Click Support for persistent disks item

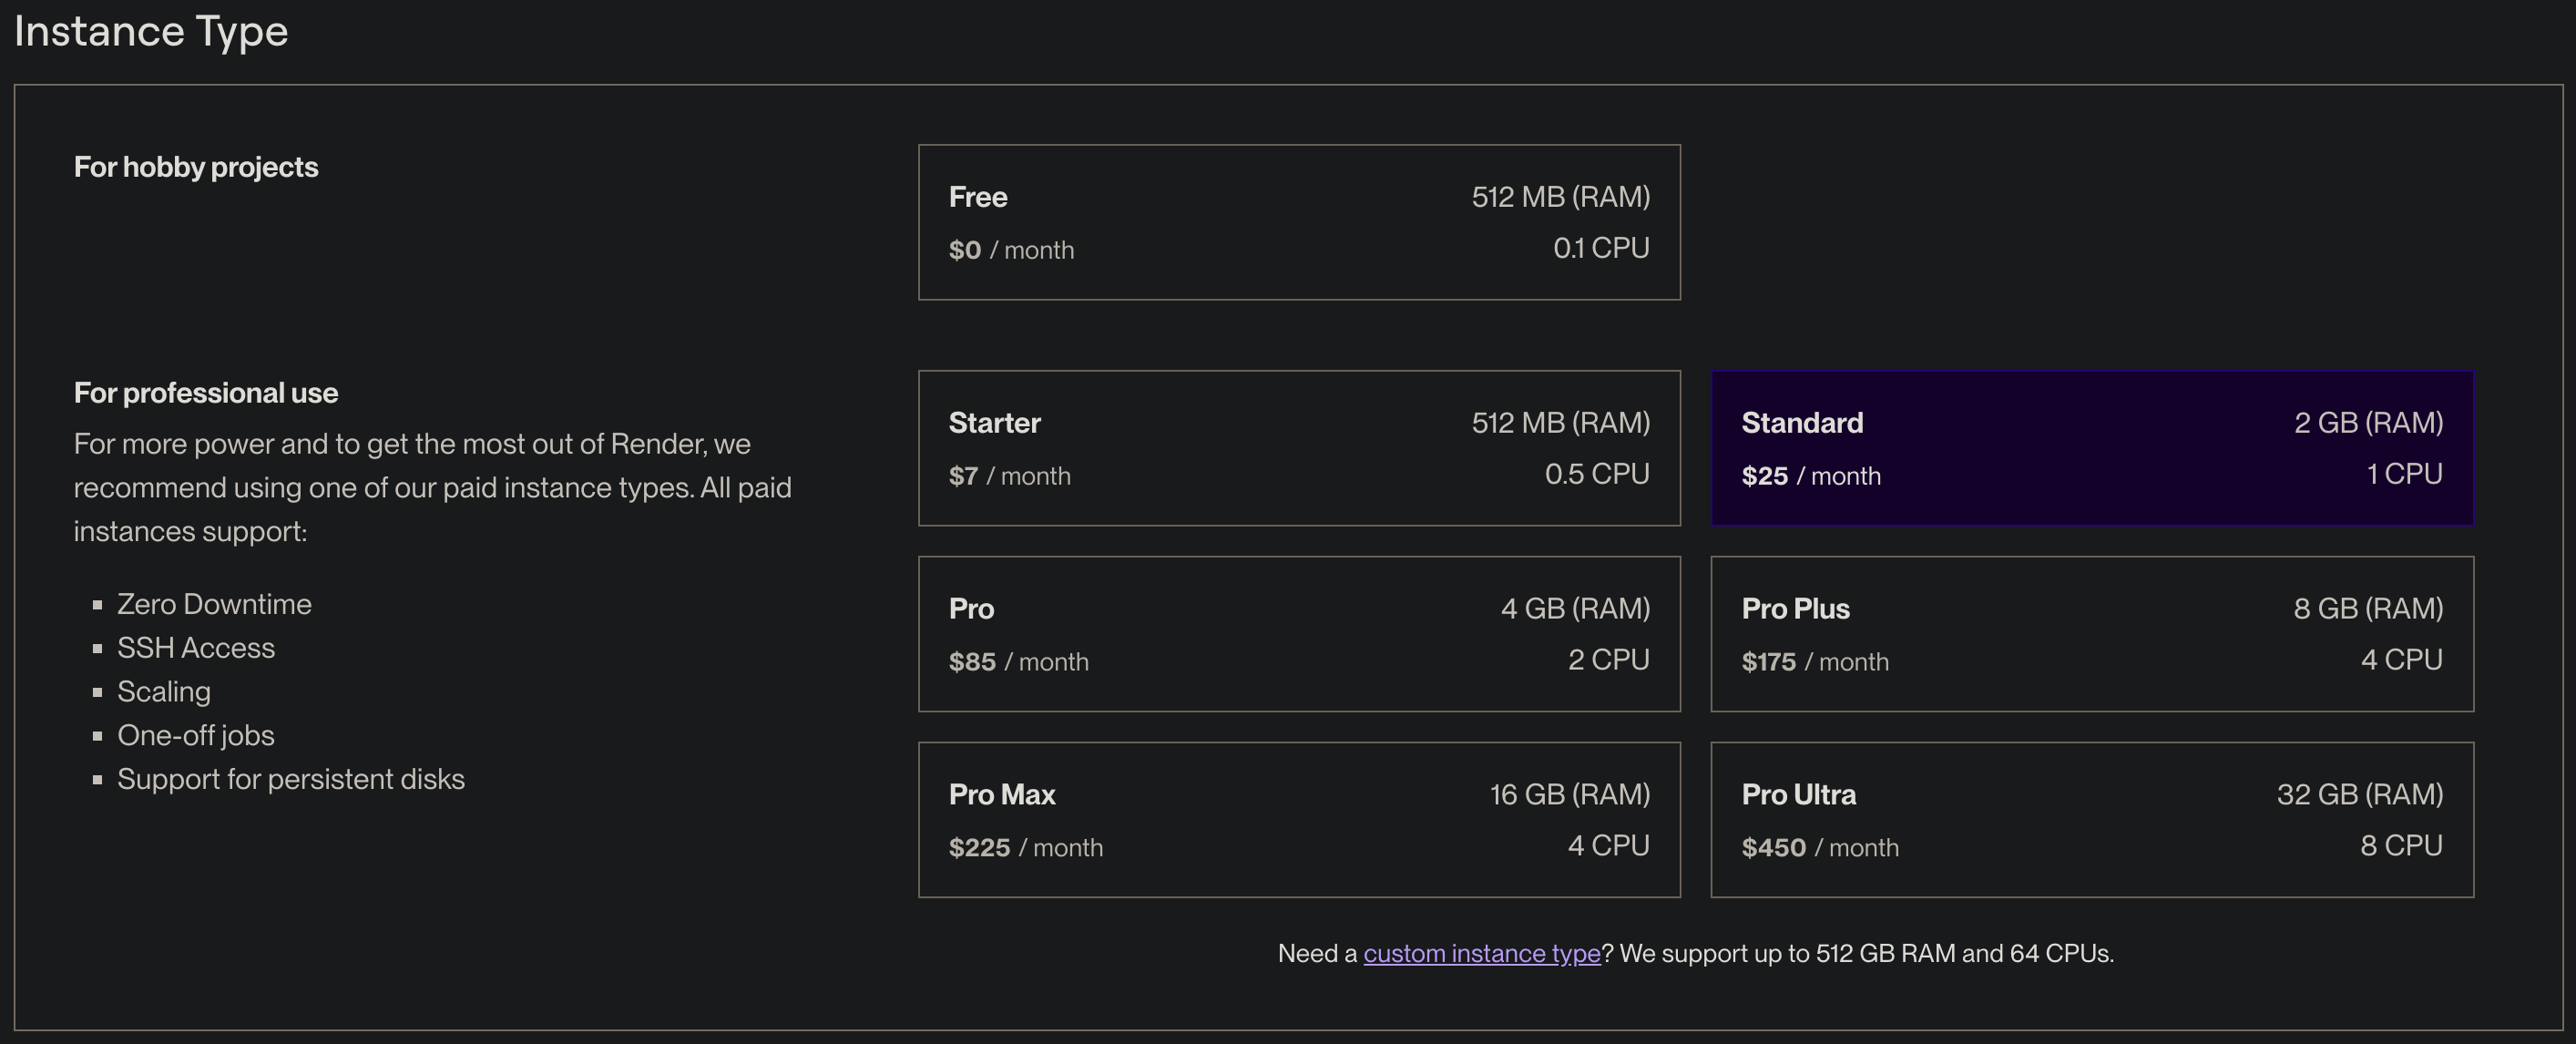coord(291,779)
